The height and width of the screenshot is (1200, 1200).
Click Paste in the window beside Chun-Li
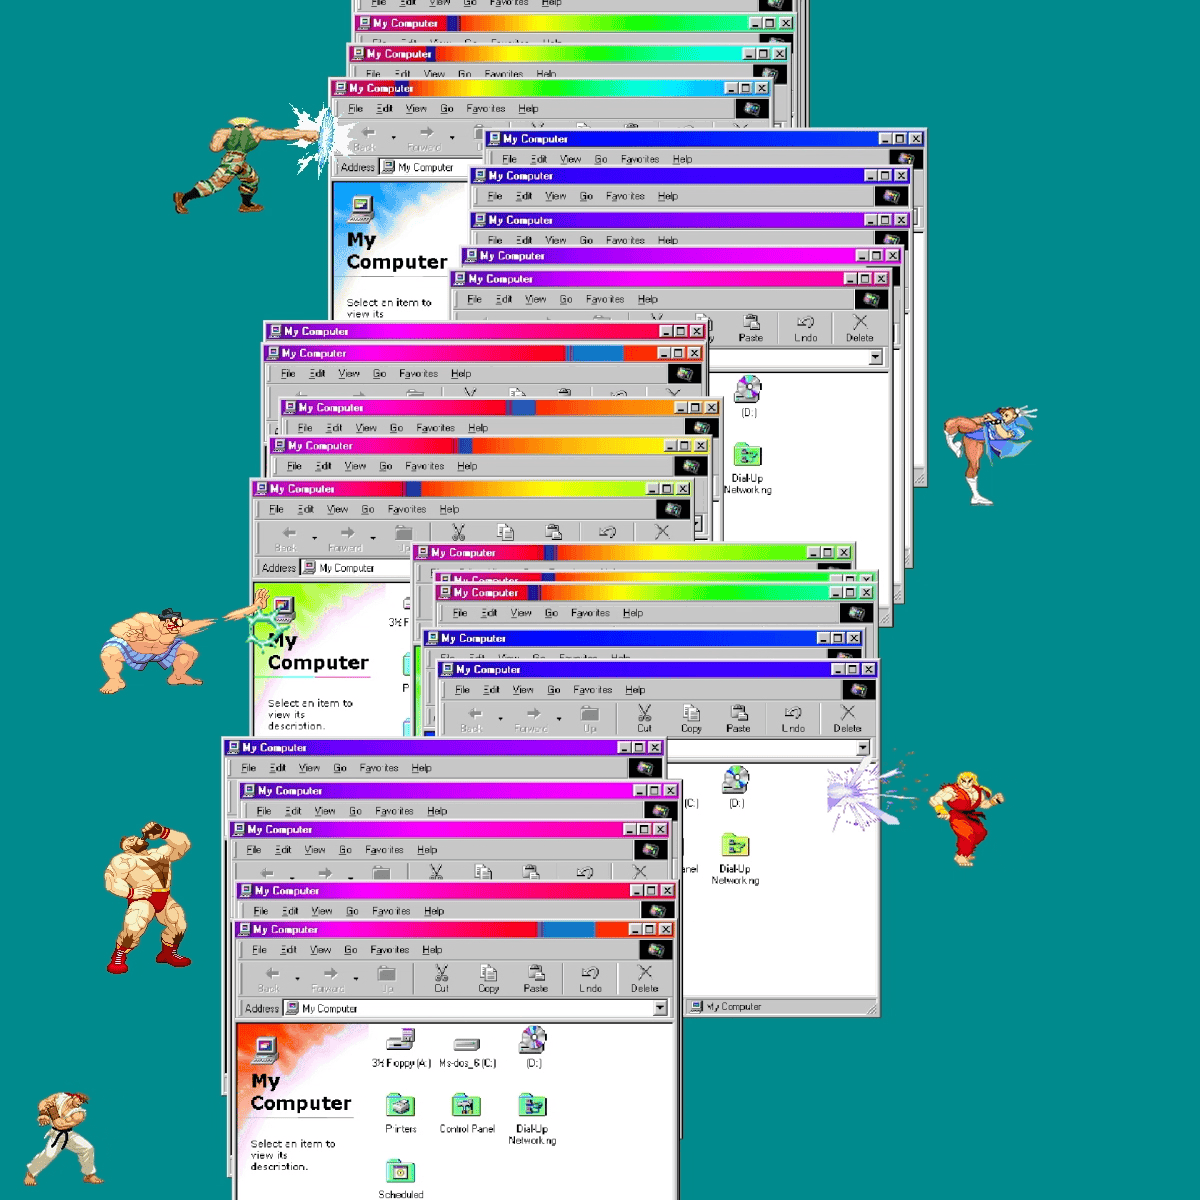[x=751, y=328]
